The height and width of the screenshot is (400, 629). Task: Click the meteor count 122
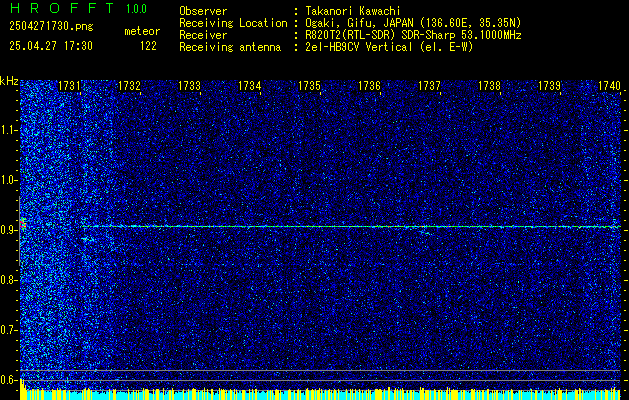[148, 46]
